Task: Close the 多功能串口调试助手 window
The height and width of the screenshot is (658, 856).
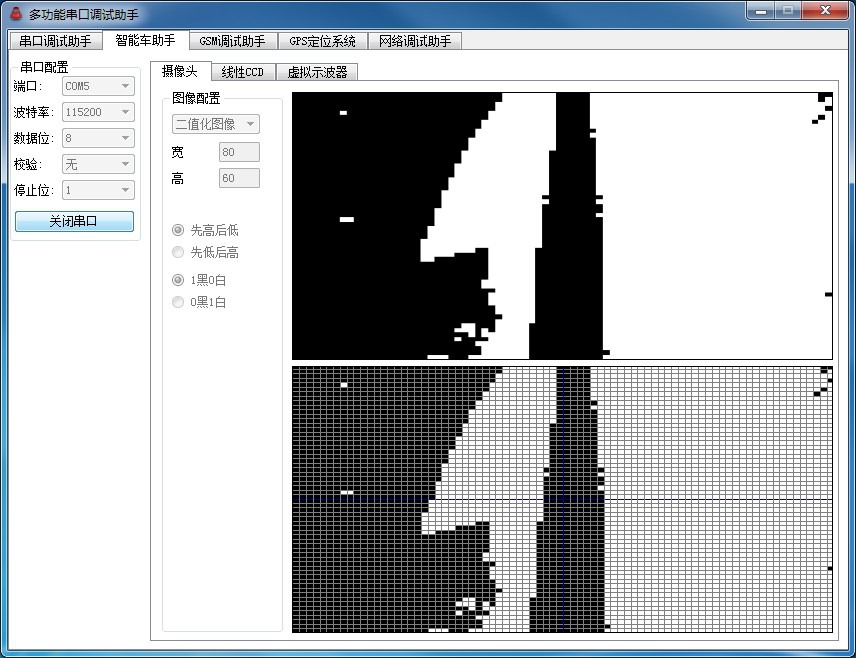Action: click(825, 10)
